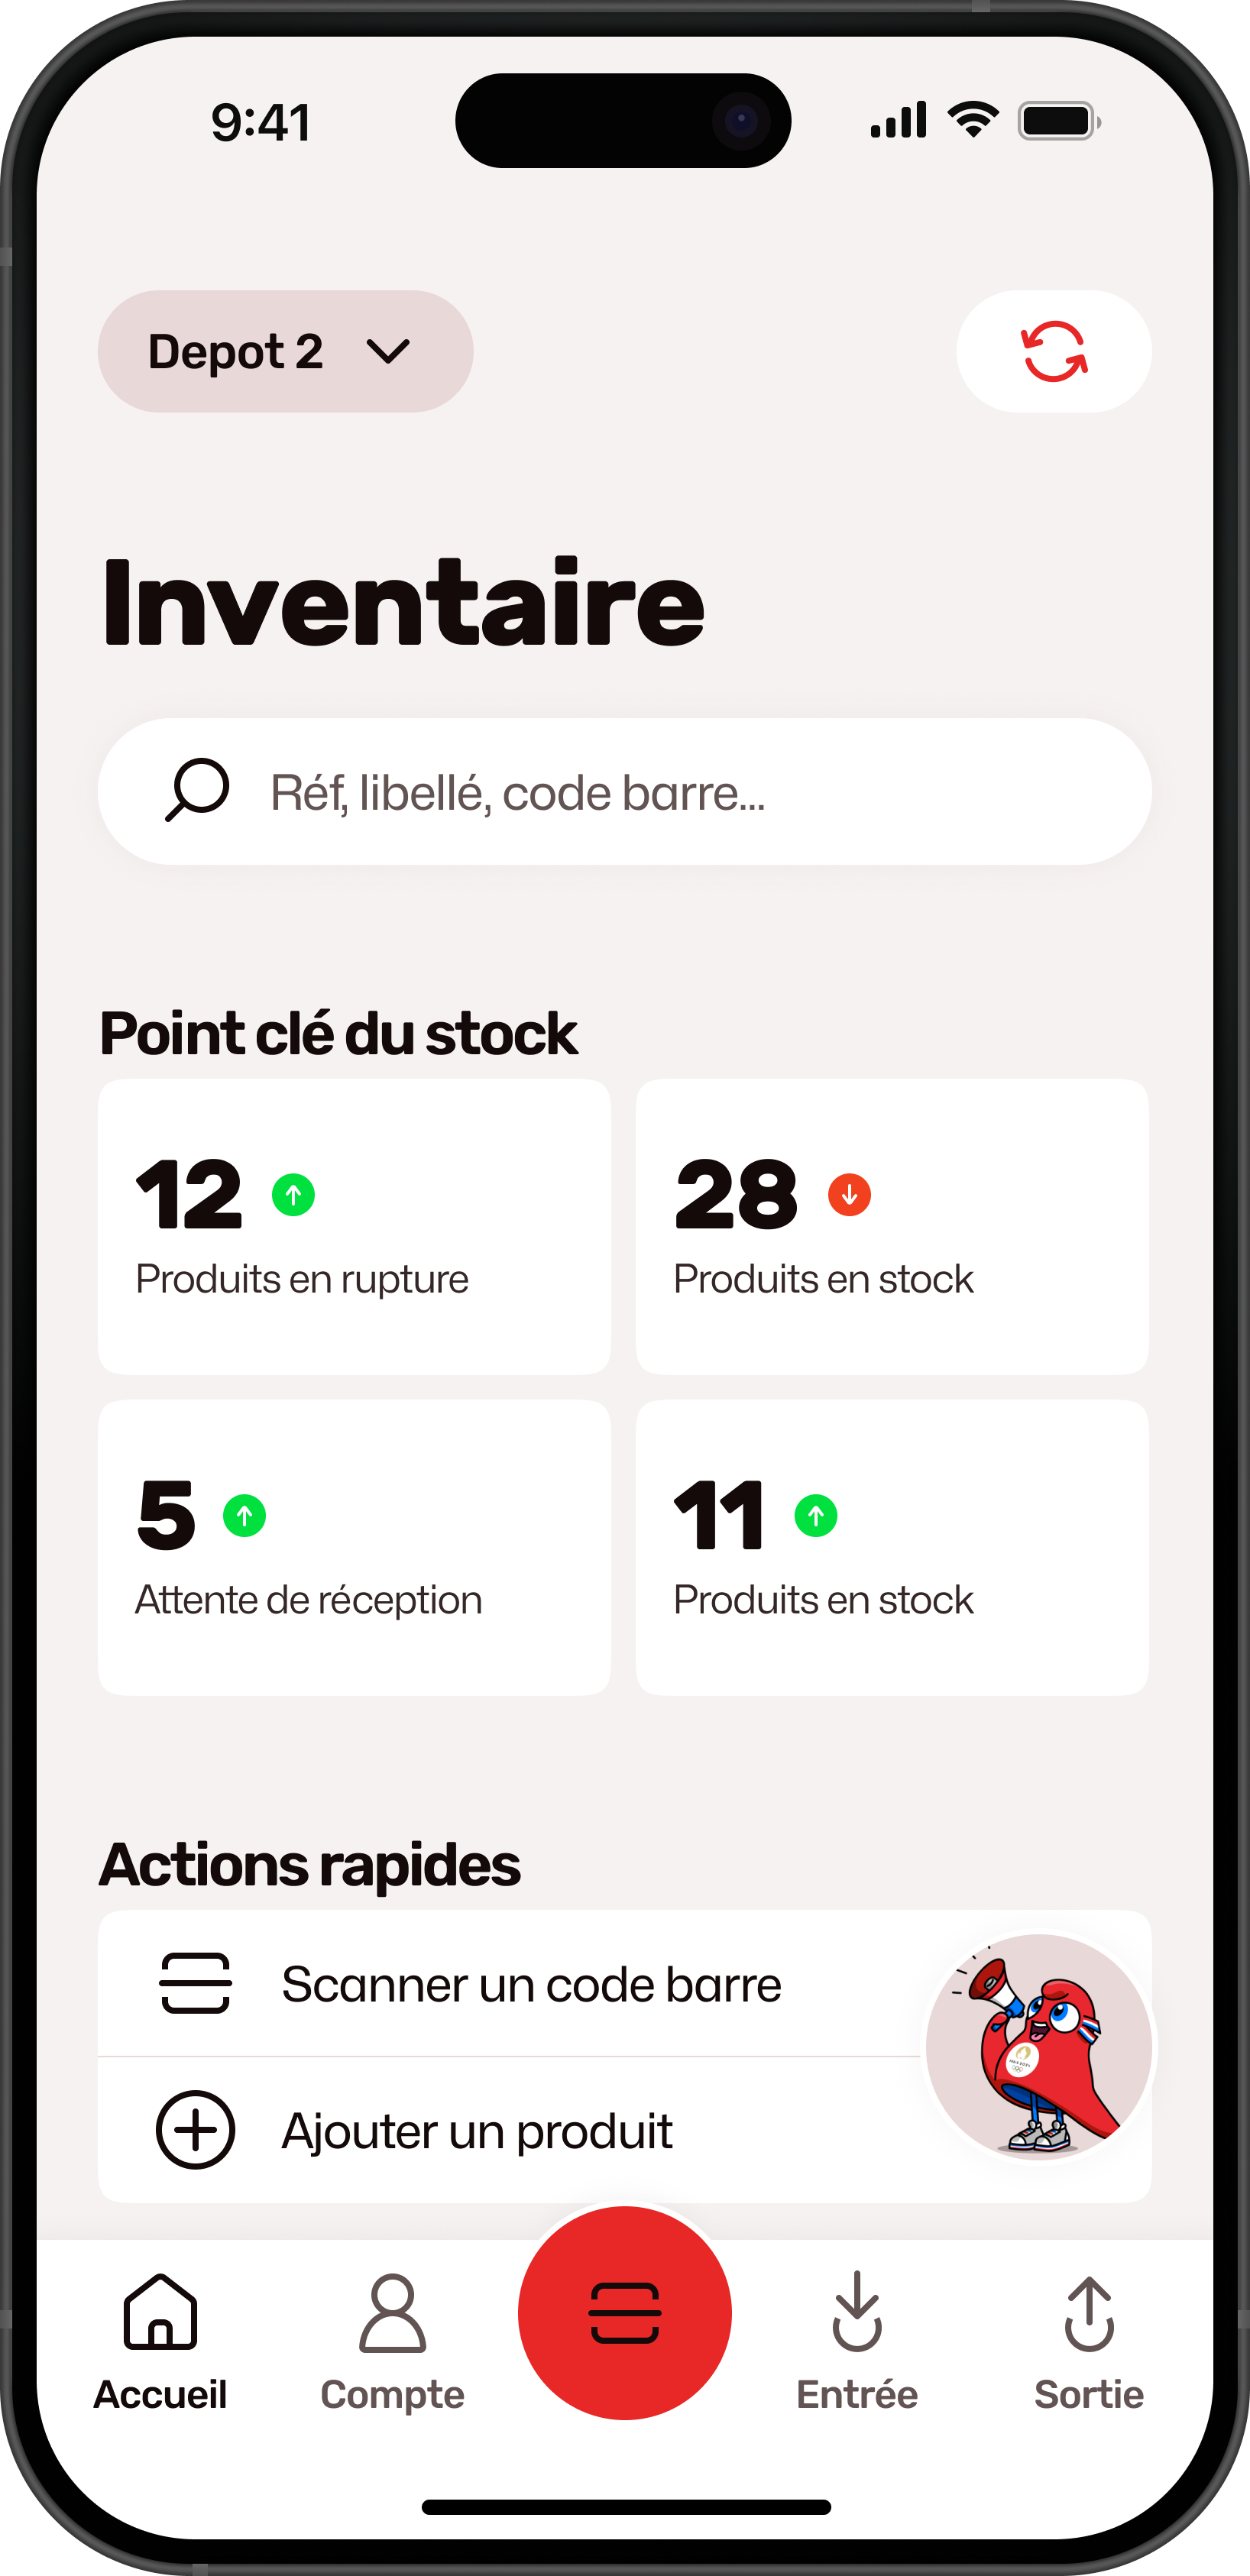This screenshot has width=1250, height=2576.
Task: Click the chevron next to Depot 2
Action: 388,351
